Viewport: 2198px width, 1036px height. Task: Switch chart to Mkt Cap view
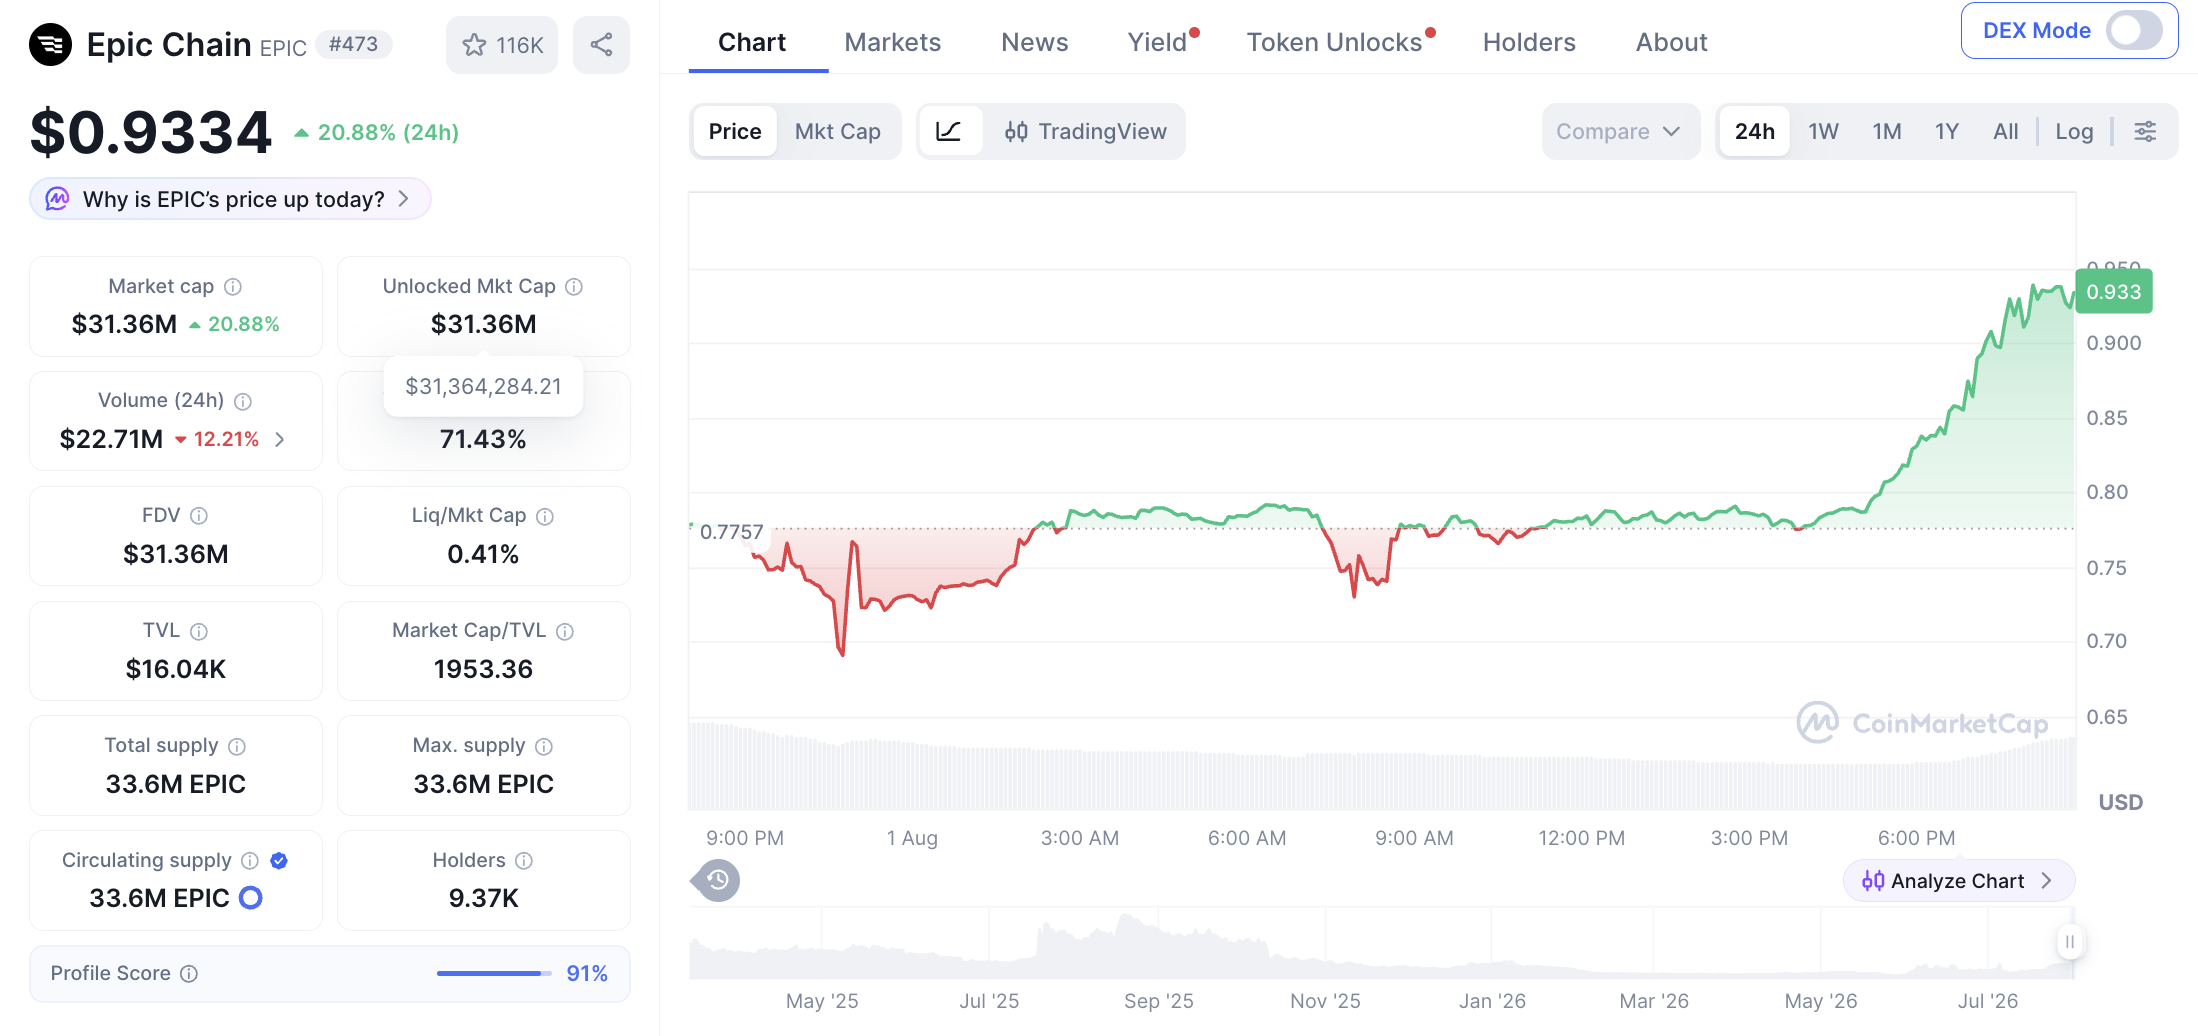pyautogui.click(x=837, y=131)
